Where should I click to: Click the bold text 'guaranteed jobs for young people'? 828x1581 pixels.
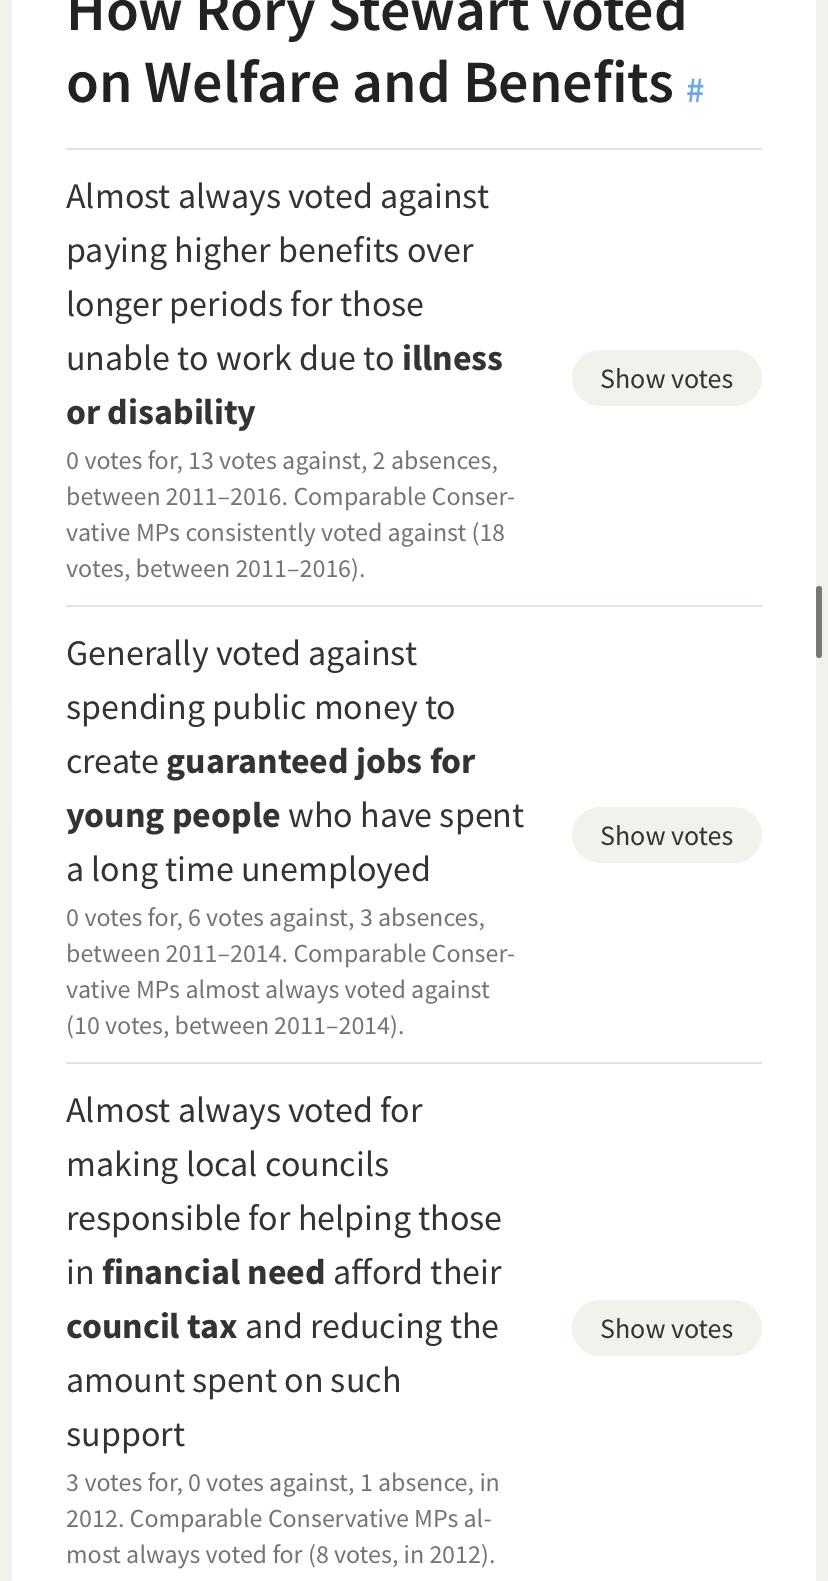(270, 788)
